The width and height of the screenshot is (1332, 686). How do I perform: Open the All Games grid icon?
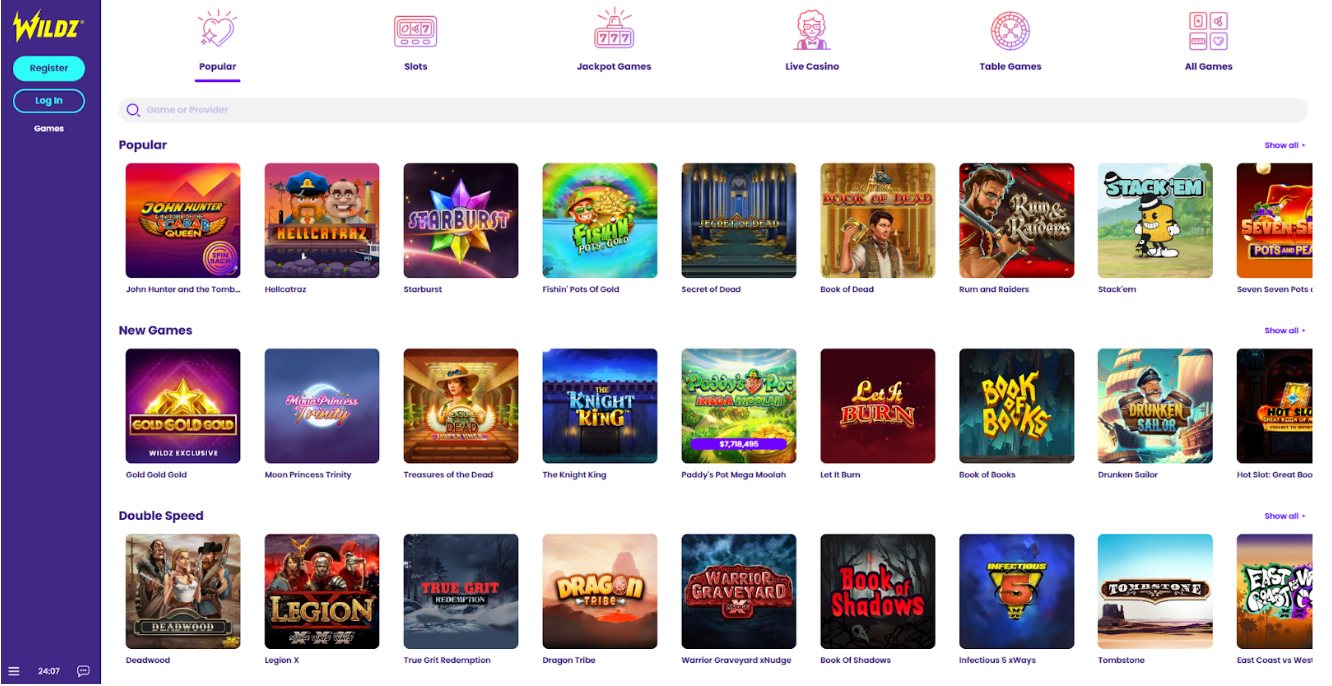point(1208,31)
